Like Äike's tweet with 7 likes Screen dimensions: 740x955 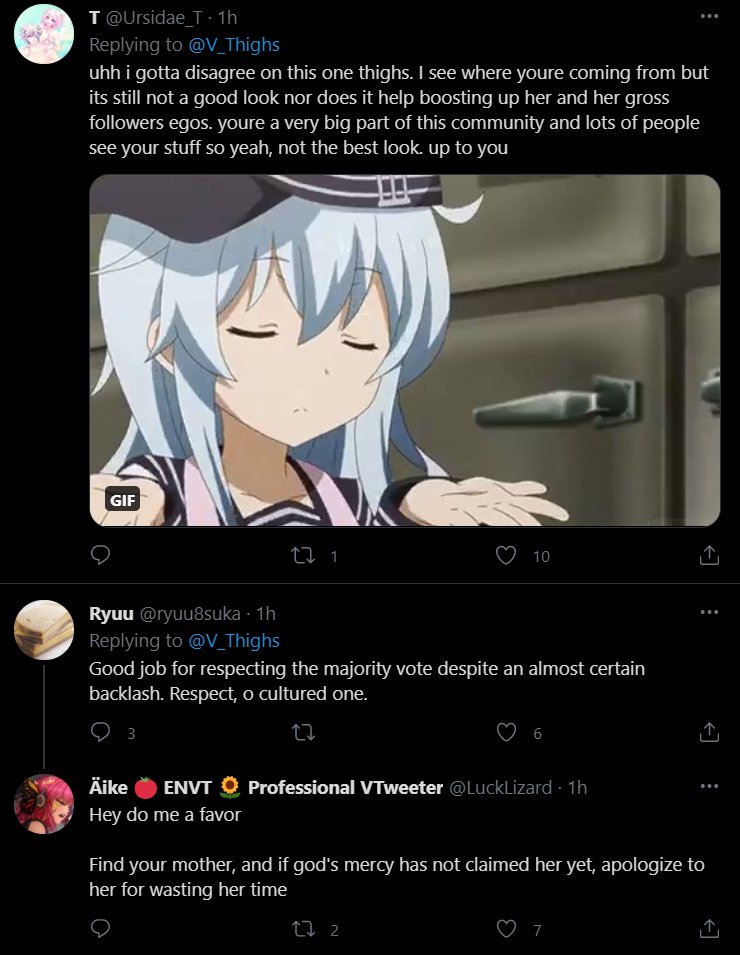pyautogui.click(x=506, y=929)
